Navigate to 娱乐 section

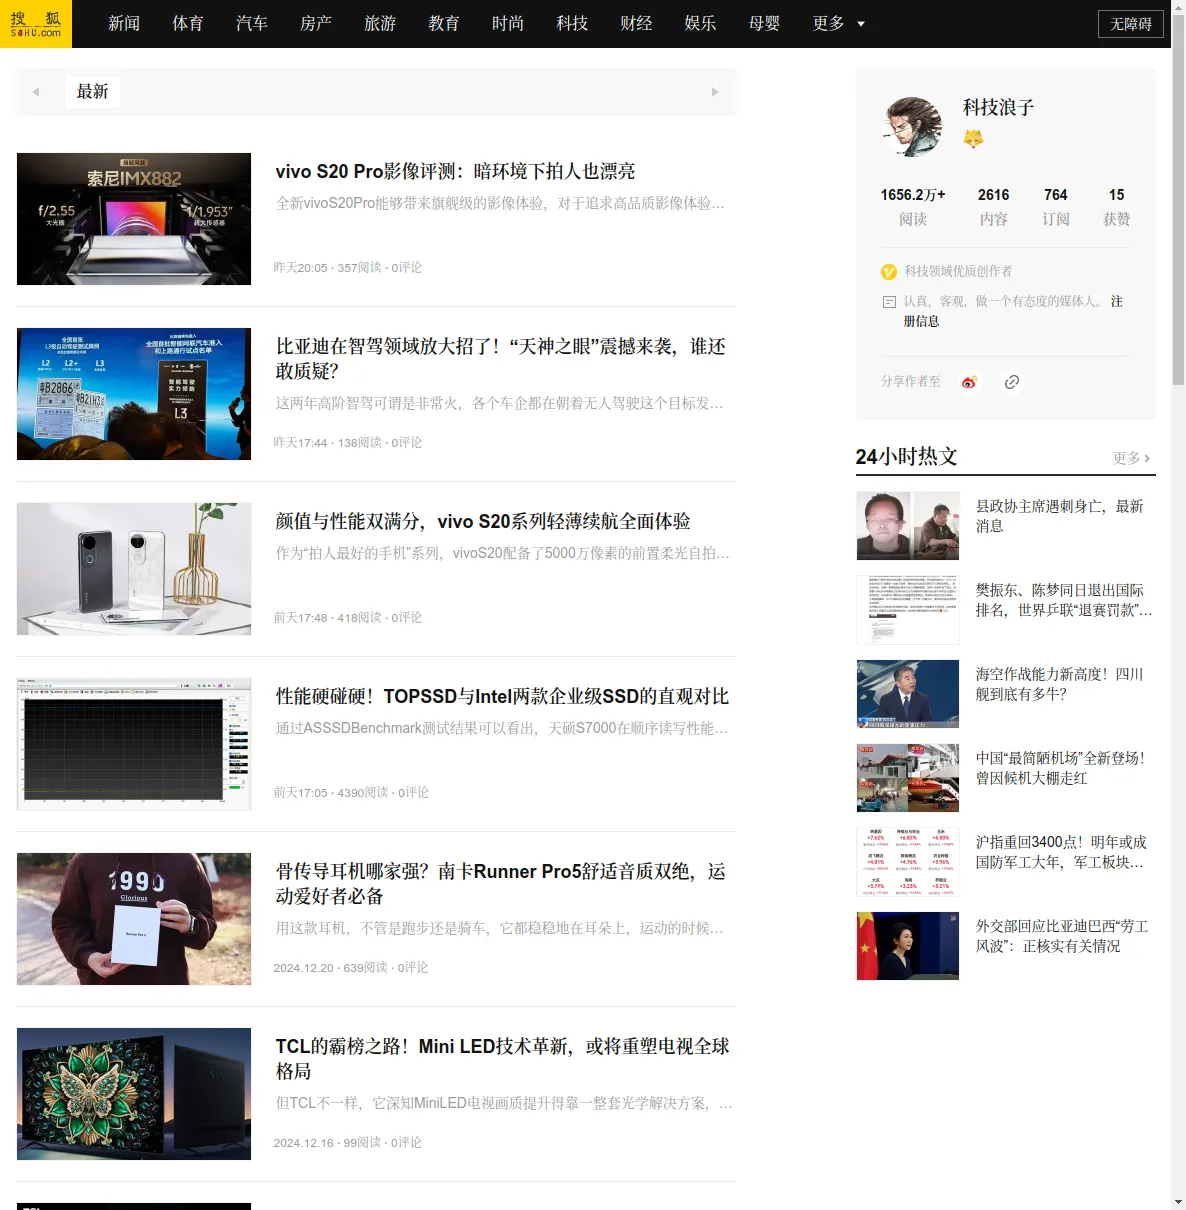tap(700, 23)
